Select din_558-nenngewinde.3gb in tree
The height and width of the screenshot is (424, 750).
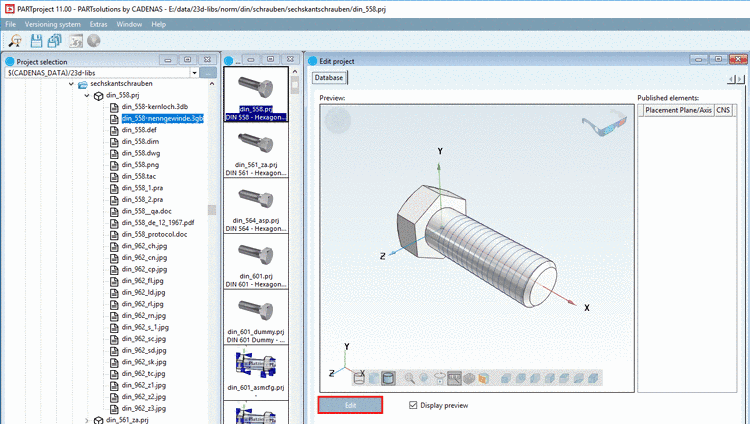(163, 118)
